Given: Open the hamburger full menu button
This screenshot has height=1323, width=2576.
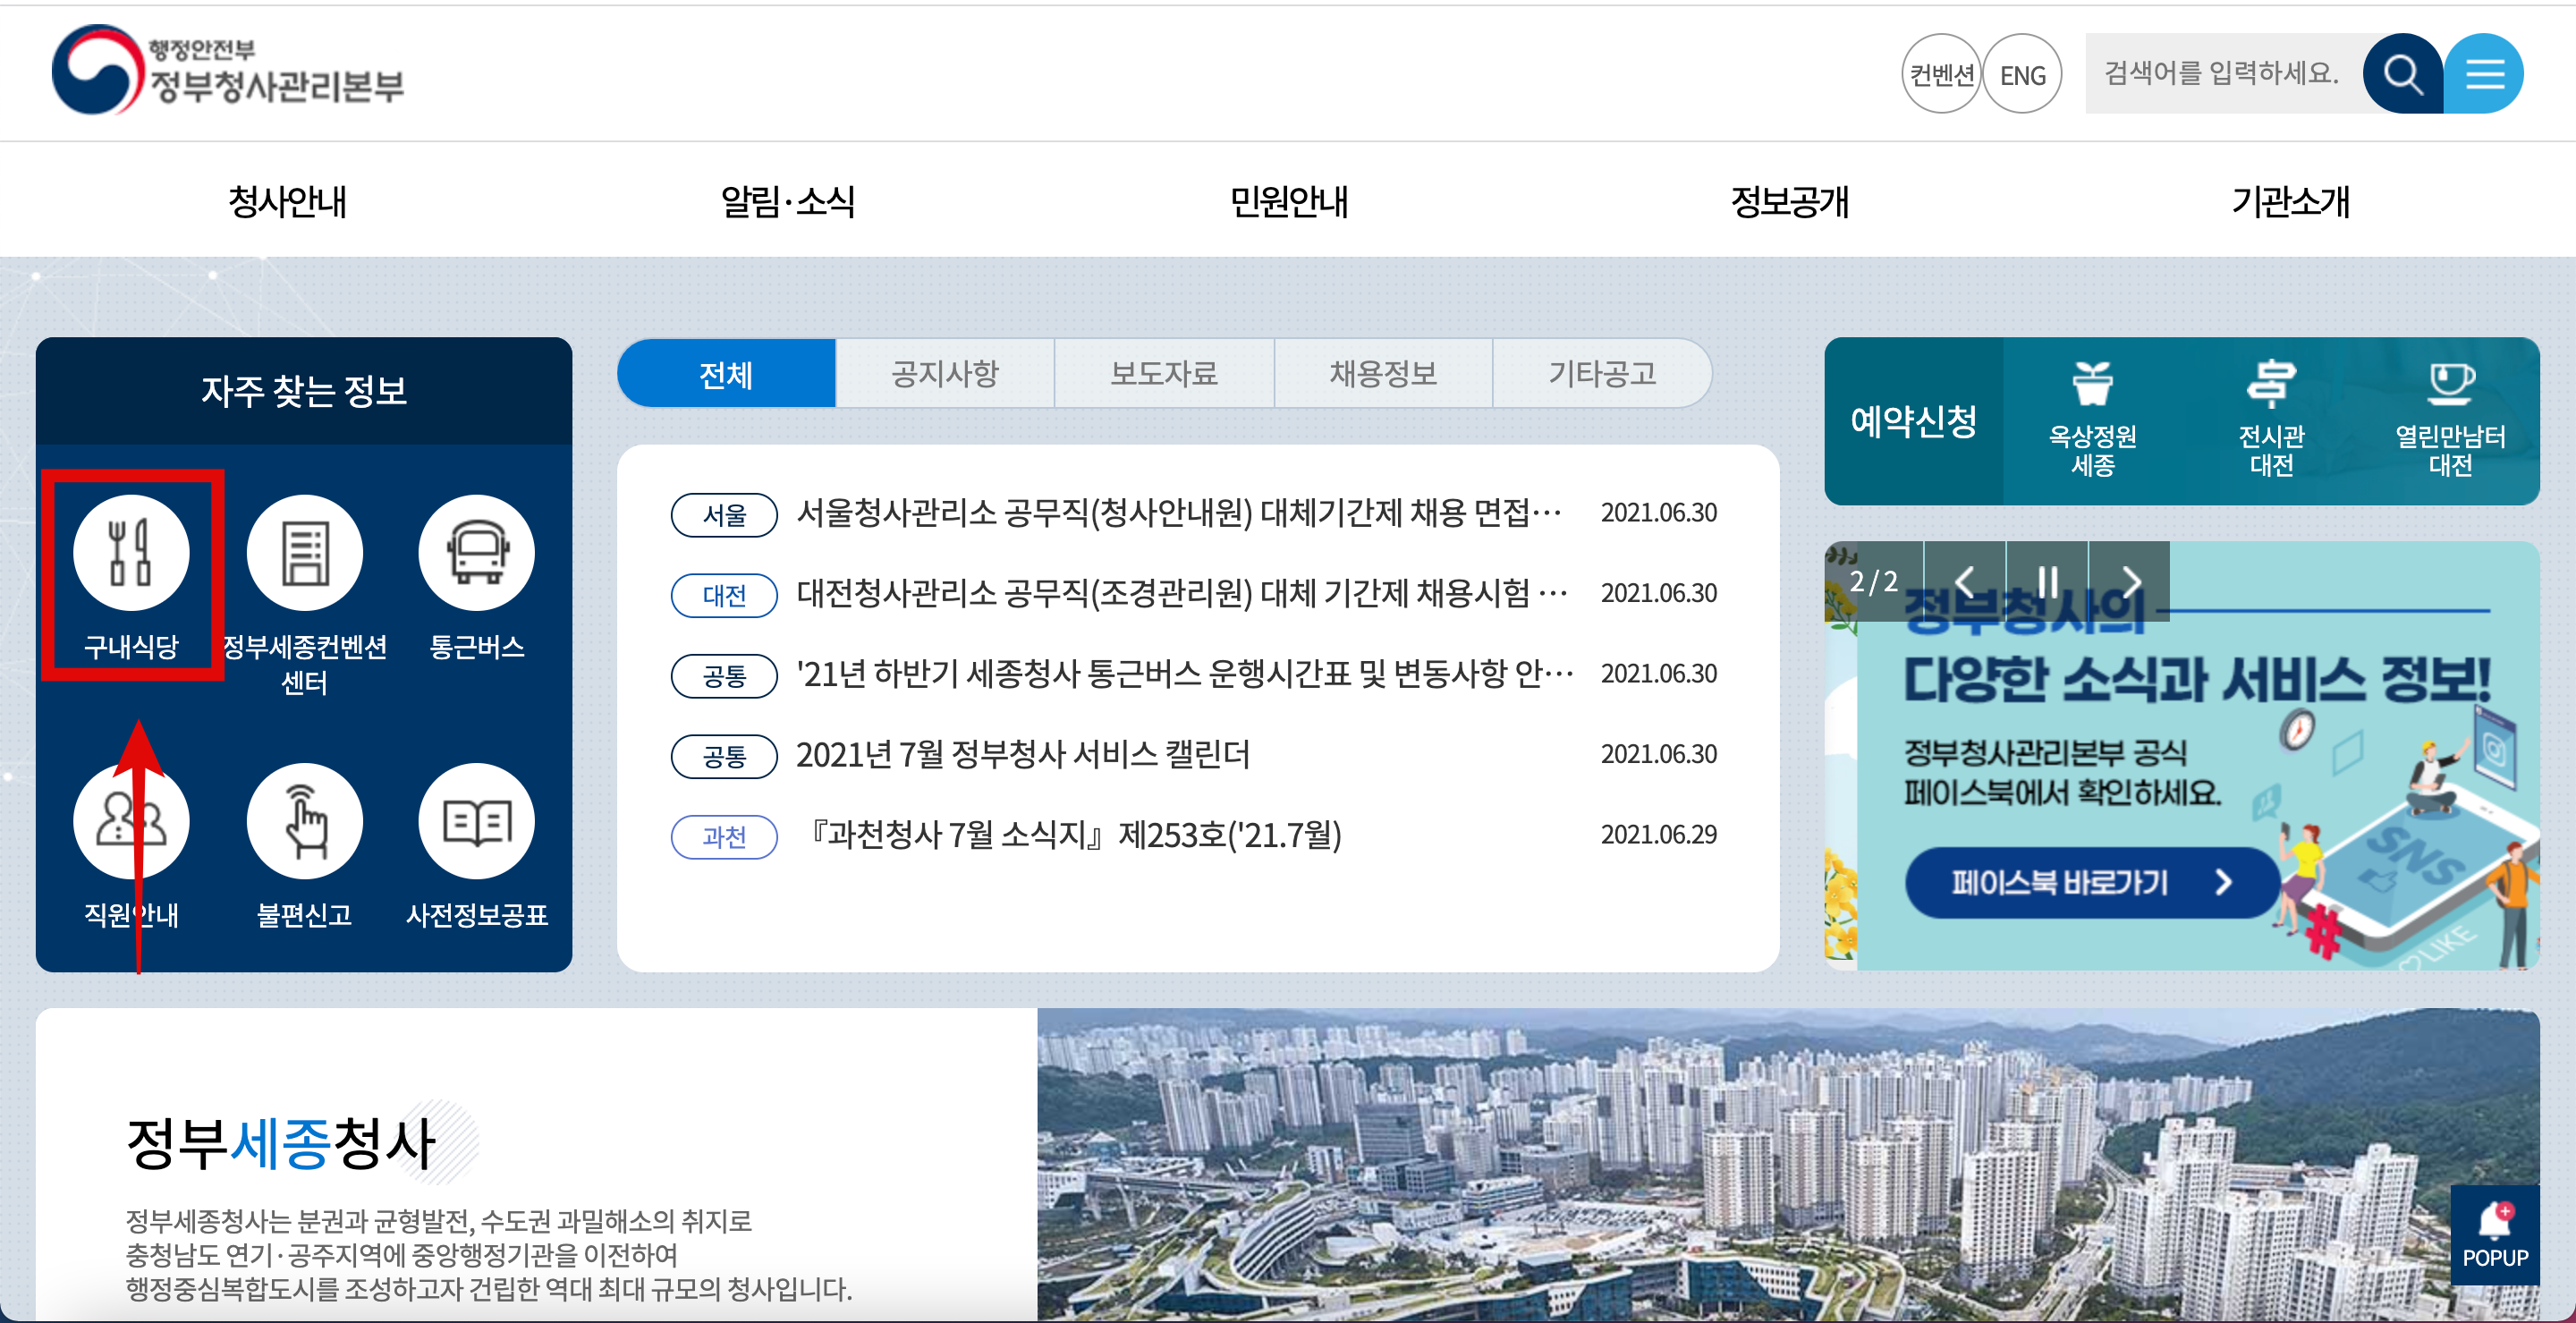Looking at the screenshot, I should point(2484,74).
